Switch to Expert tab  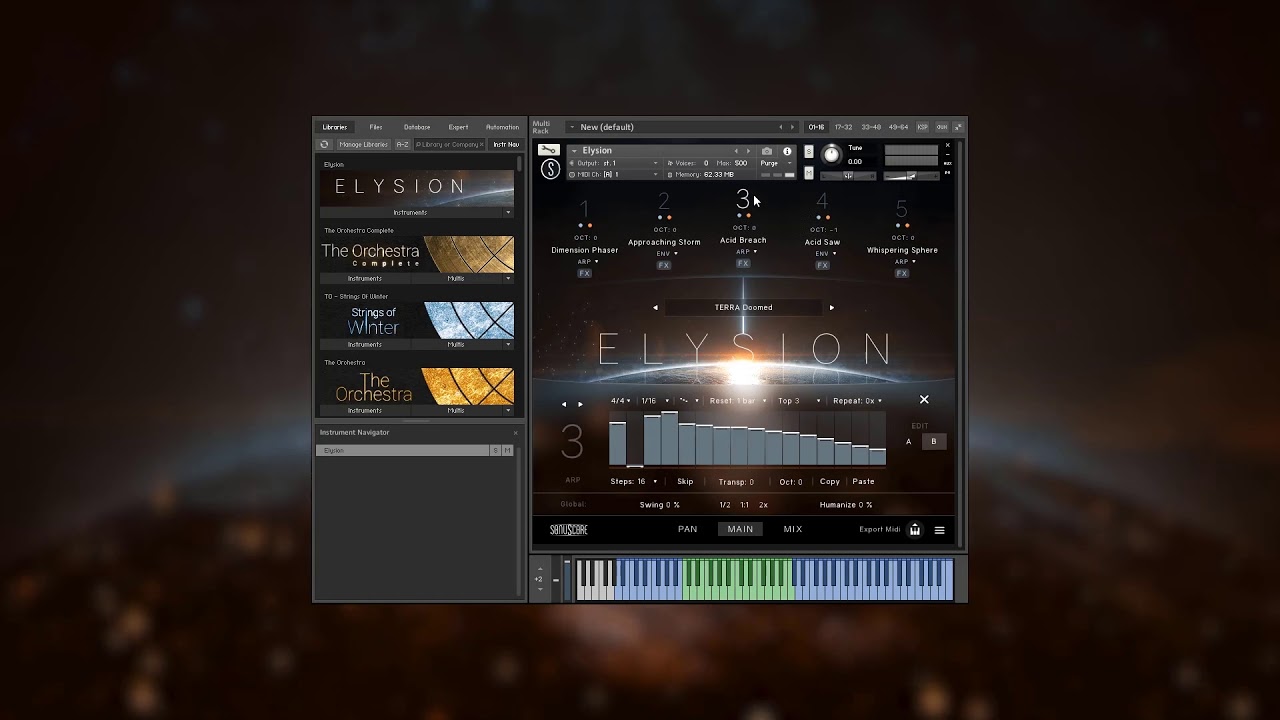[458, 127]
